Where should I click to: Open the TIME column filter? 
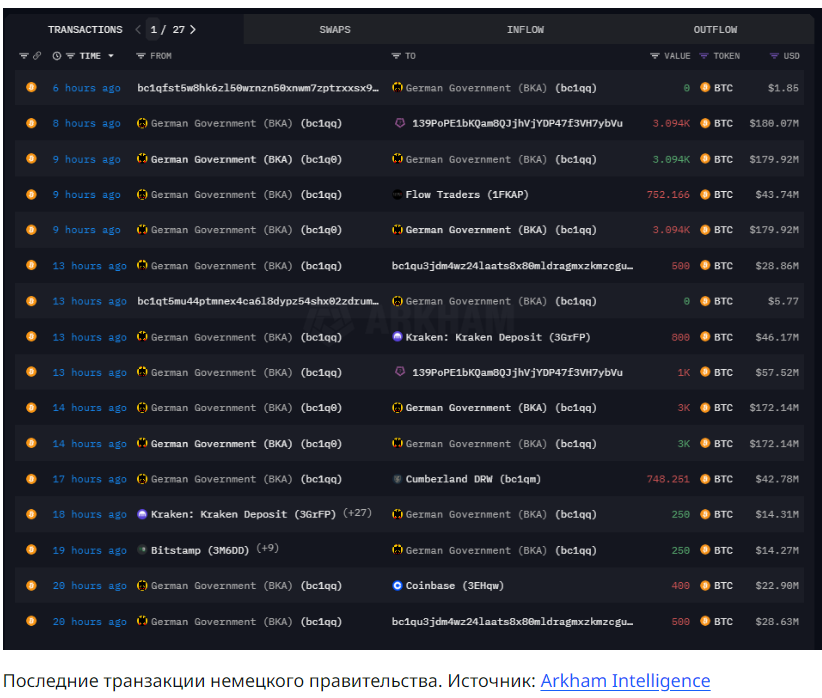pyautogui.click(x=70, y=56)
